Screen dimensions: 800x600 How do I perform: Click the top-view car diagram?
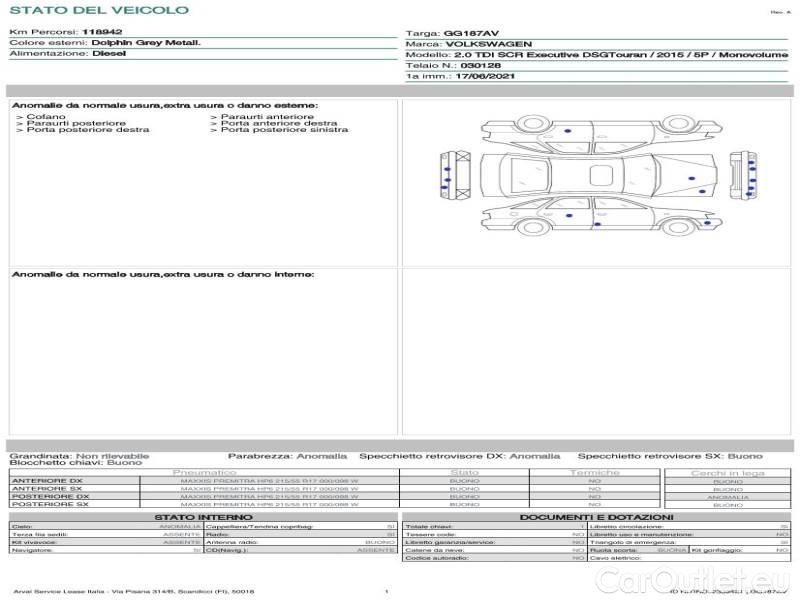tap(599, 175)
